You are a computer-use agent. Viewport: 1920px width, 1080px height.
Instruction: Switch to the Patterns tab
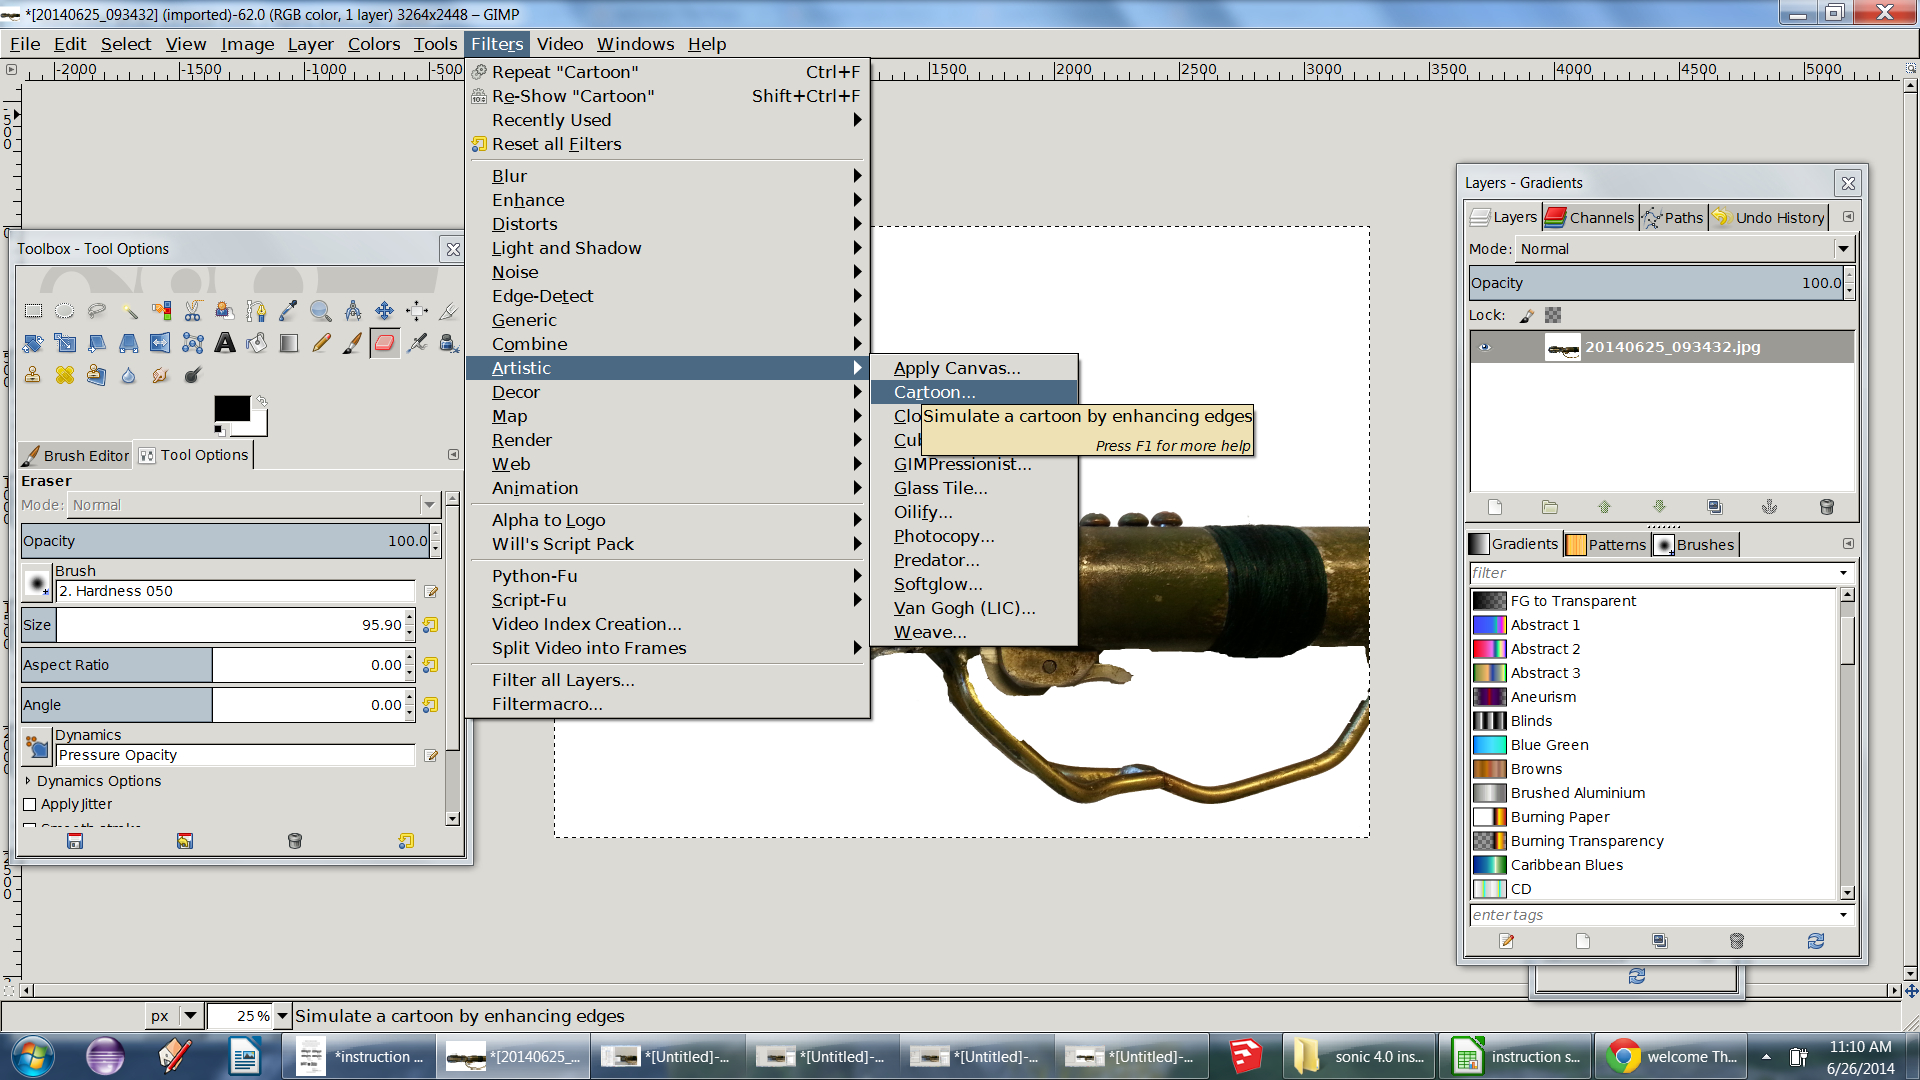pyautogui.click(x=1606, y=544)
